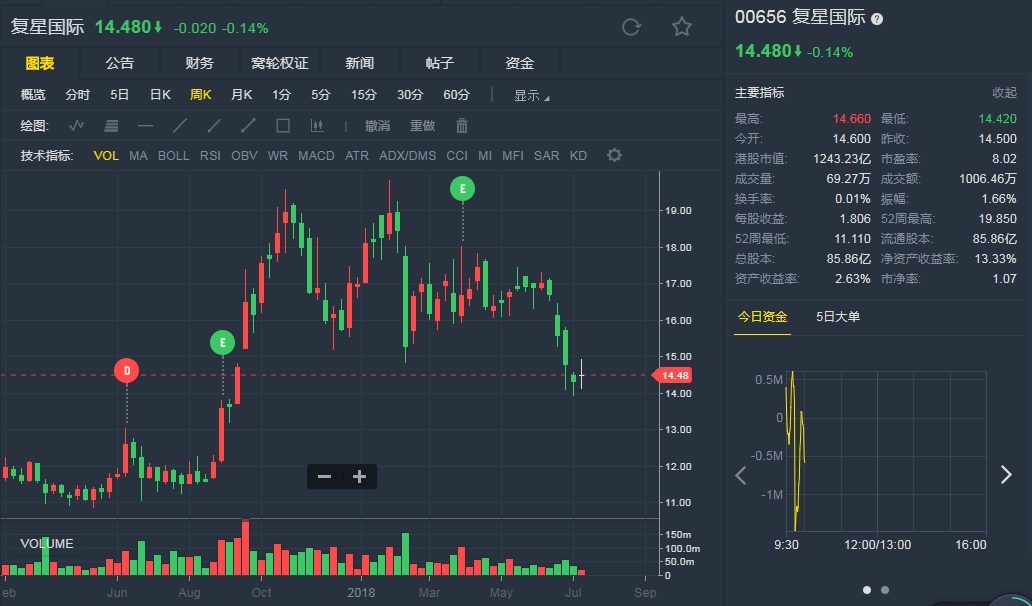Zoom in chart with plus button
The image size is (1032, 606).
360,477
